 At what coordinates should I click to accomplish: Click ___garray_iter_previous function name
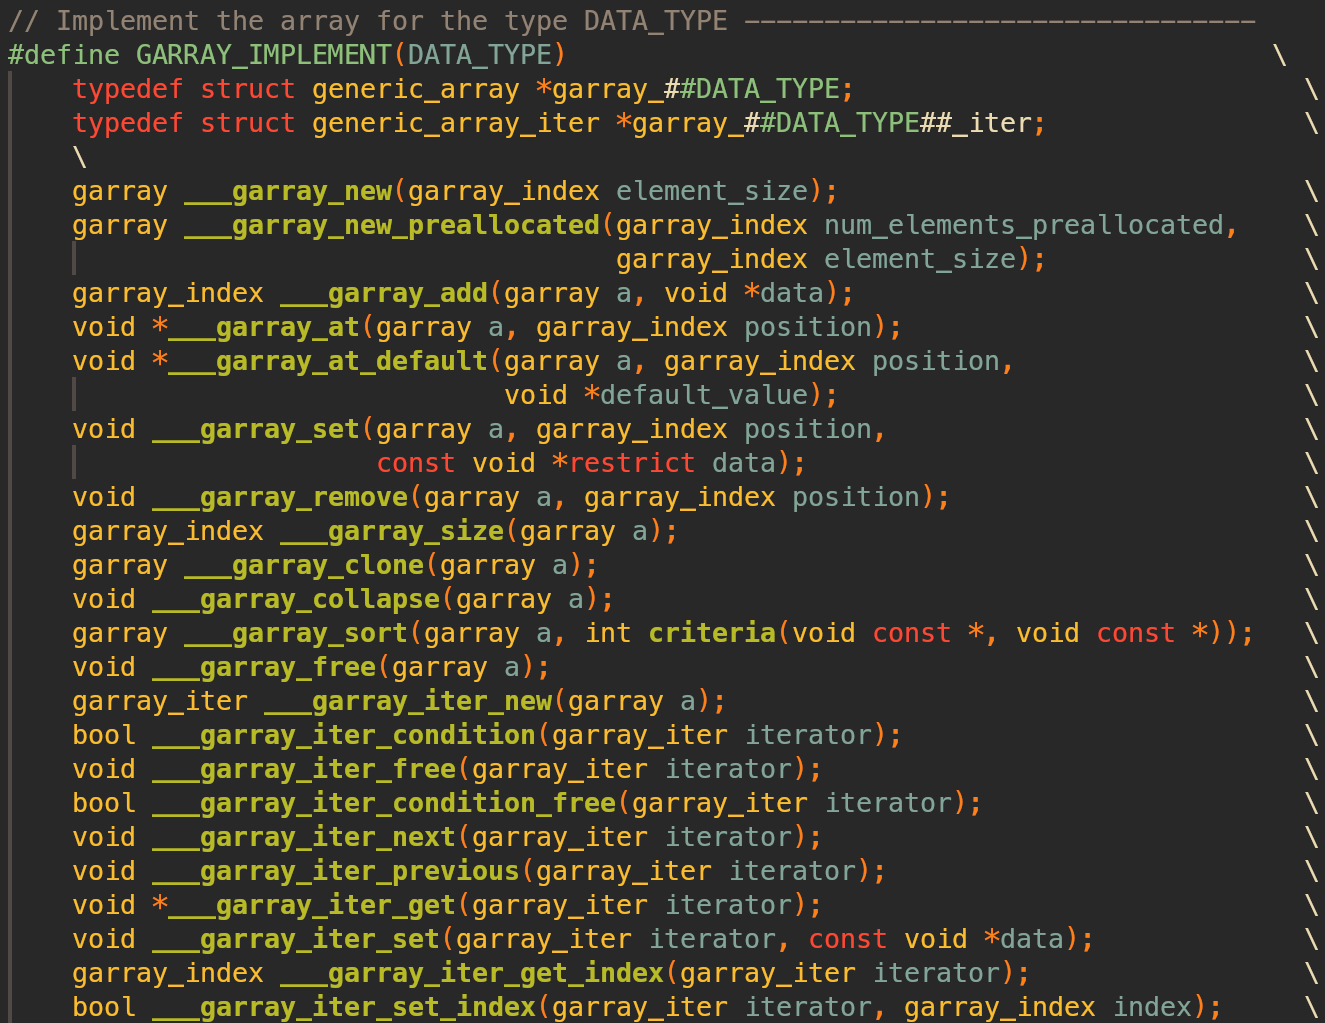click(x=336, y=871)
